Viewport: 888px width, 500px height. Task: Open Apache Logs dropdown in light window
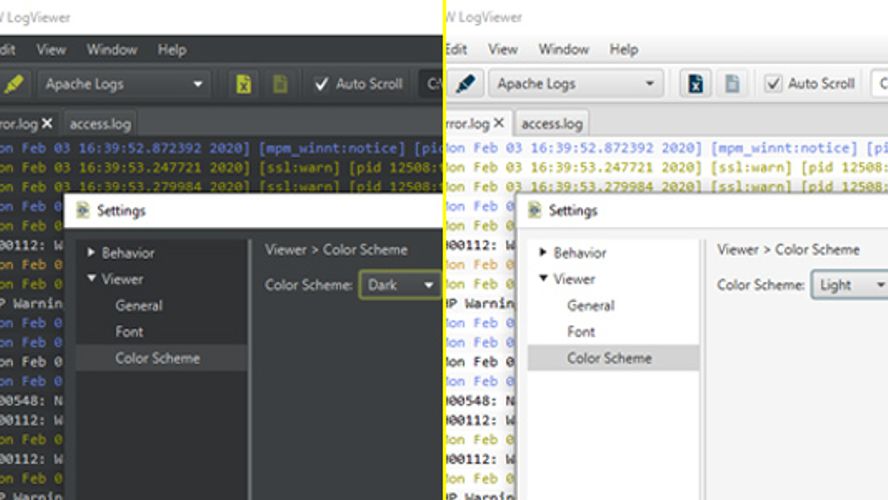[x=575, y=84]
